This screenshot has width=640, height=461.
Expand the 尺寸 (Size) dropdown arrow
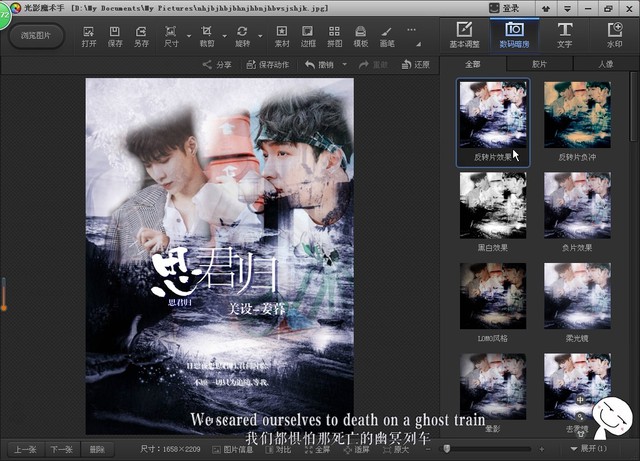(x=190, y=44)
